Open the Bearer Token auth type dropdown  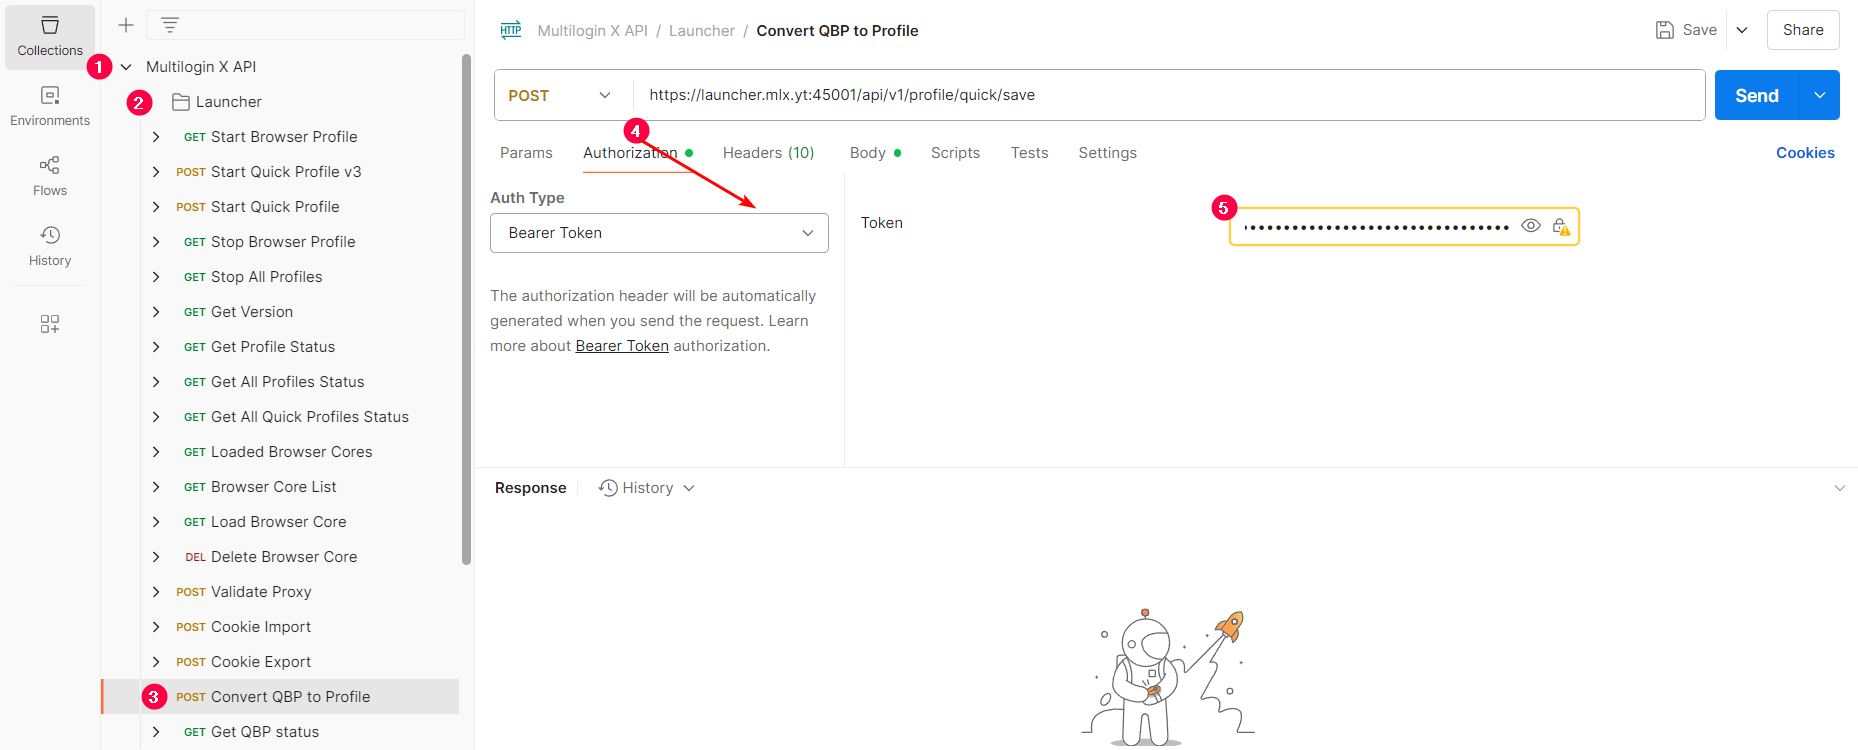click(659, 233)
